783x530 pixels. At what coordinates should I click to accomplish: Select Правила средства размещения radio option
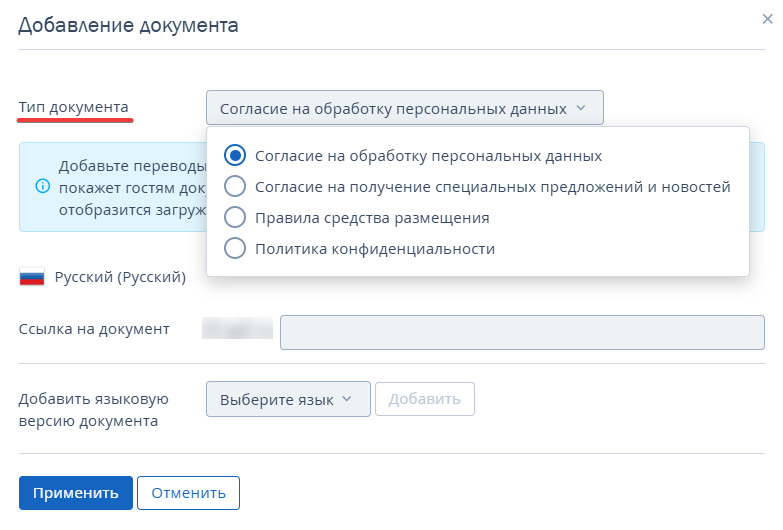pos(235,217)
